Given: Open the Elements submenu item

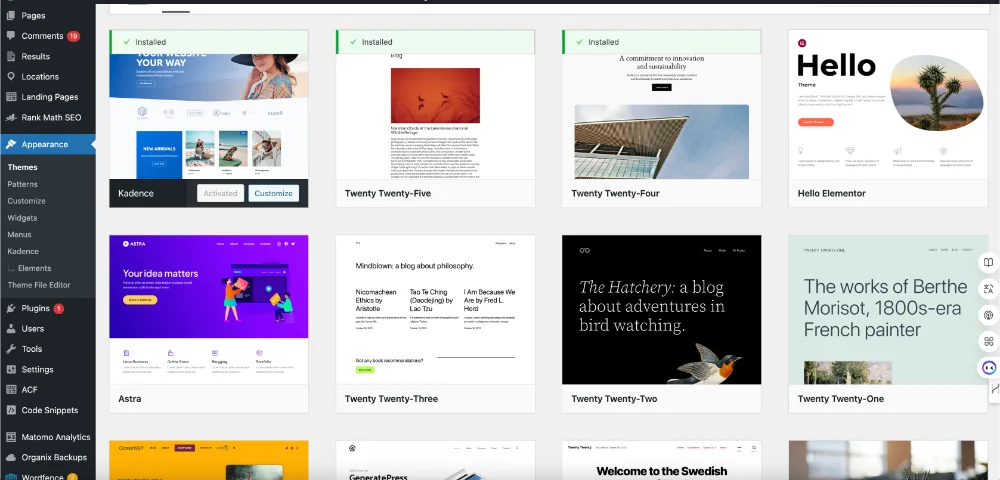Looking at the screenshot, I should 34,268.
